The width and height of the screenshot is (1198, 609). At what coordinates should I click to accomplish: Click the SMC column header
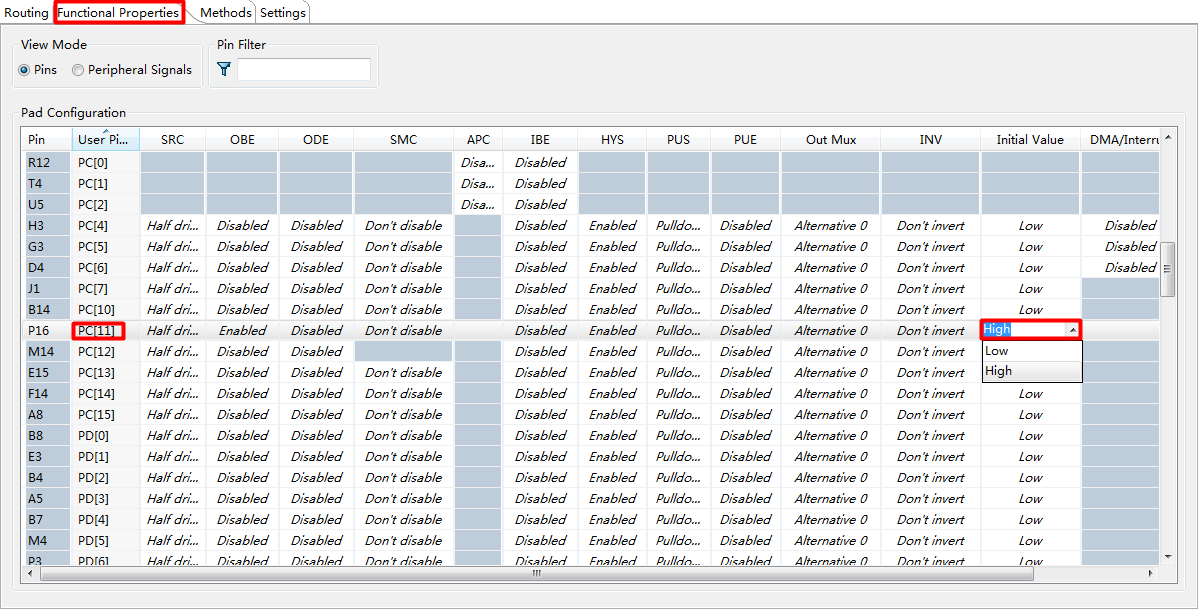coord(403,140)
